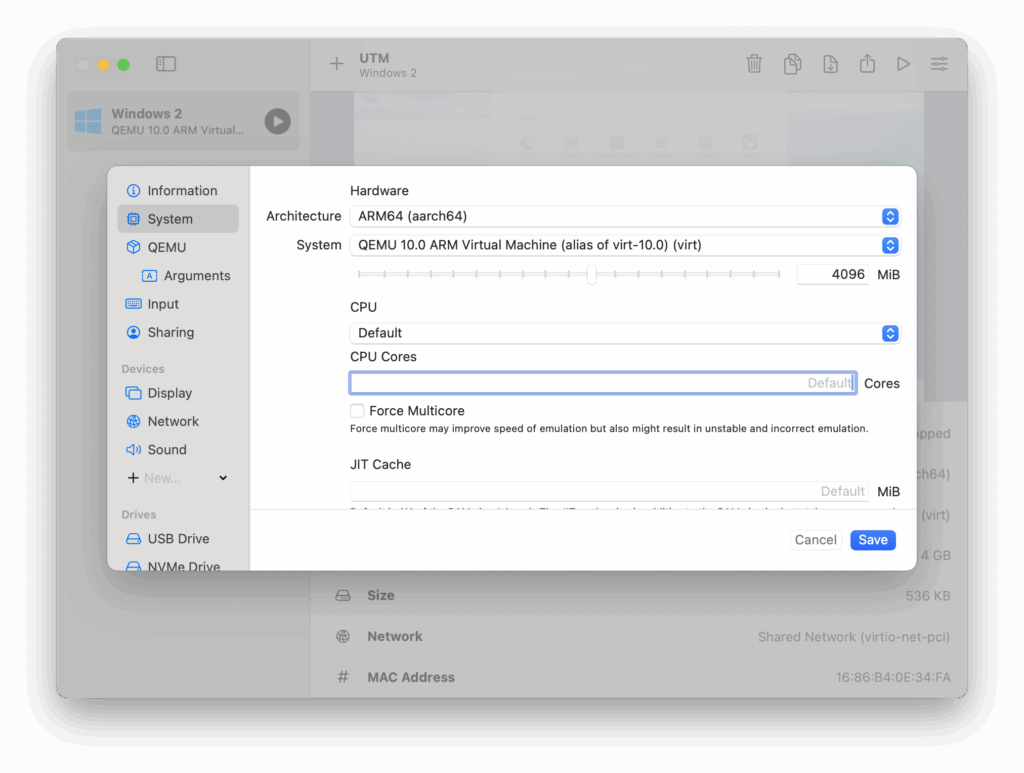Click the plus icon to add VM
The height and width of the screenshot is (773, 1024).
(336, 64)
